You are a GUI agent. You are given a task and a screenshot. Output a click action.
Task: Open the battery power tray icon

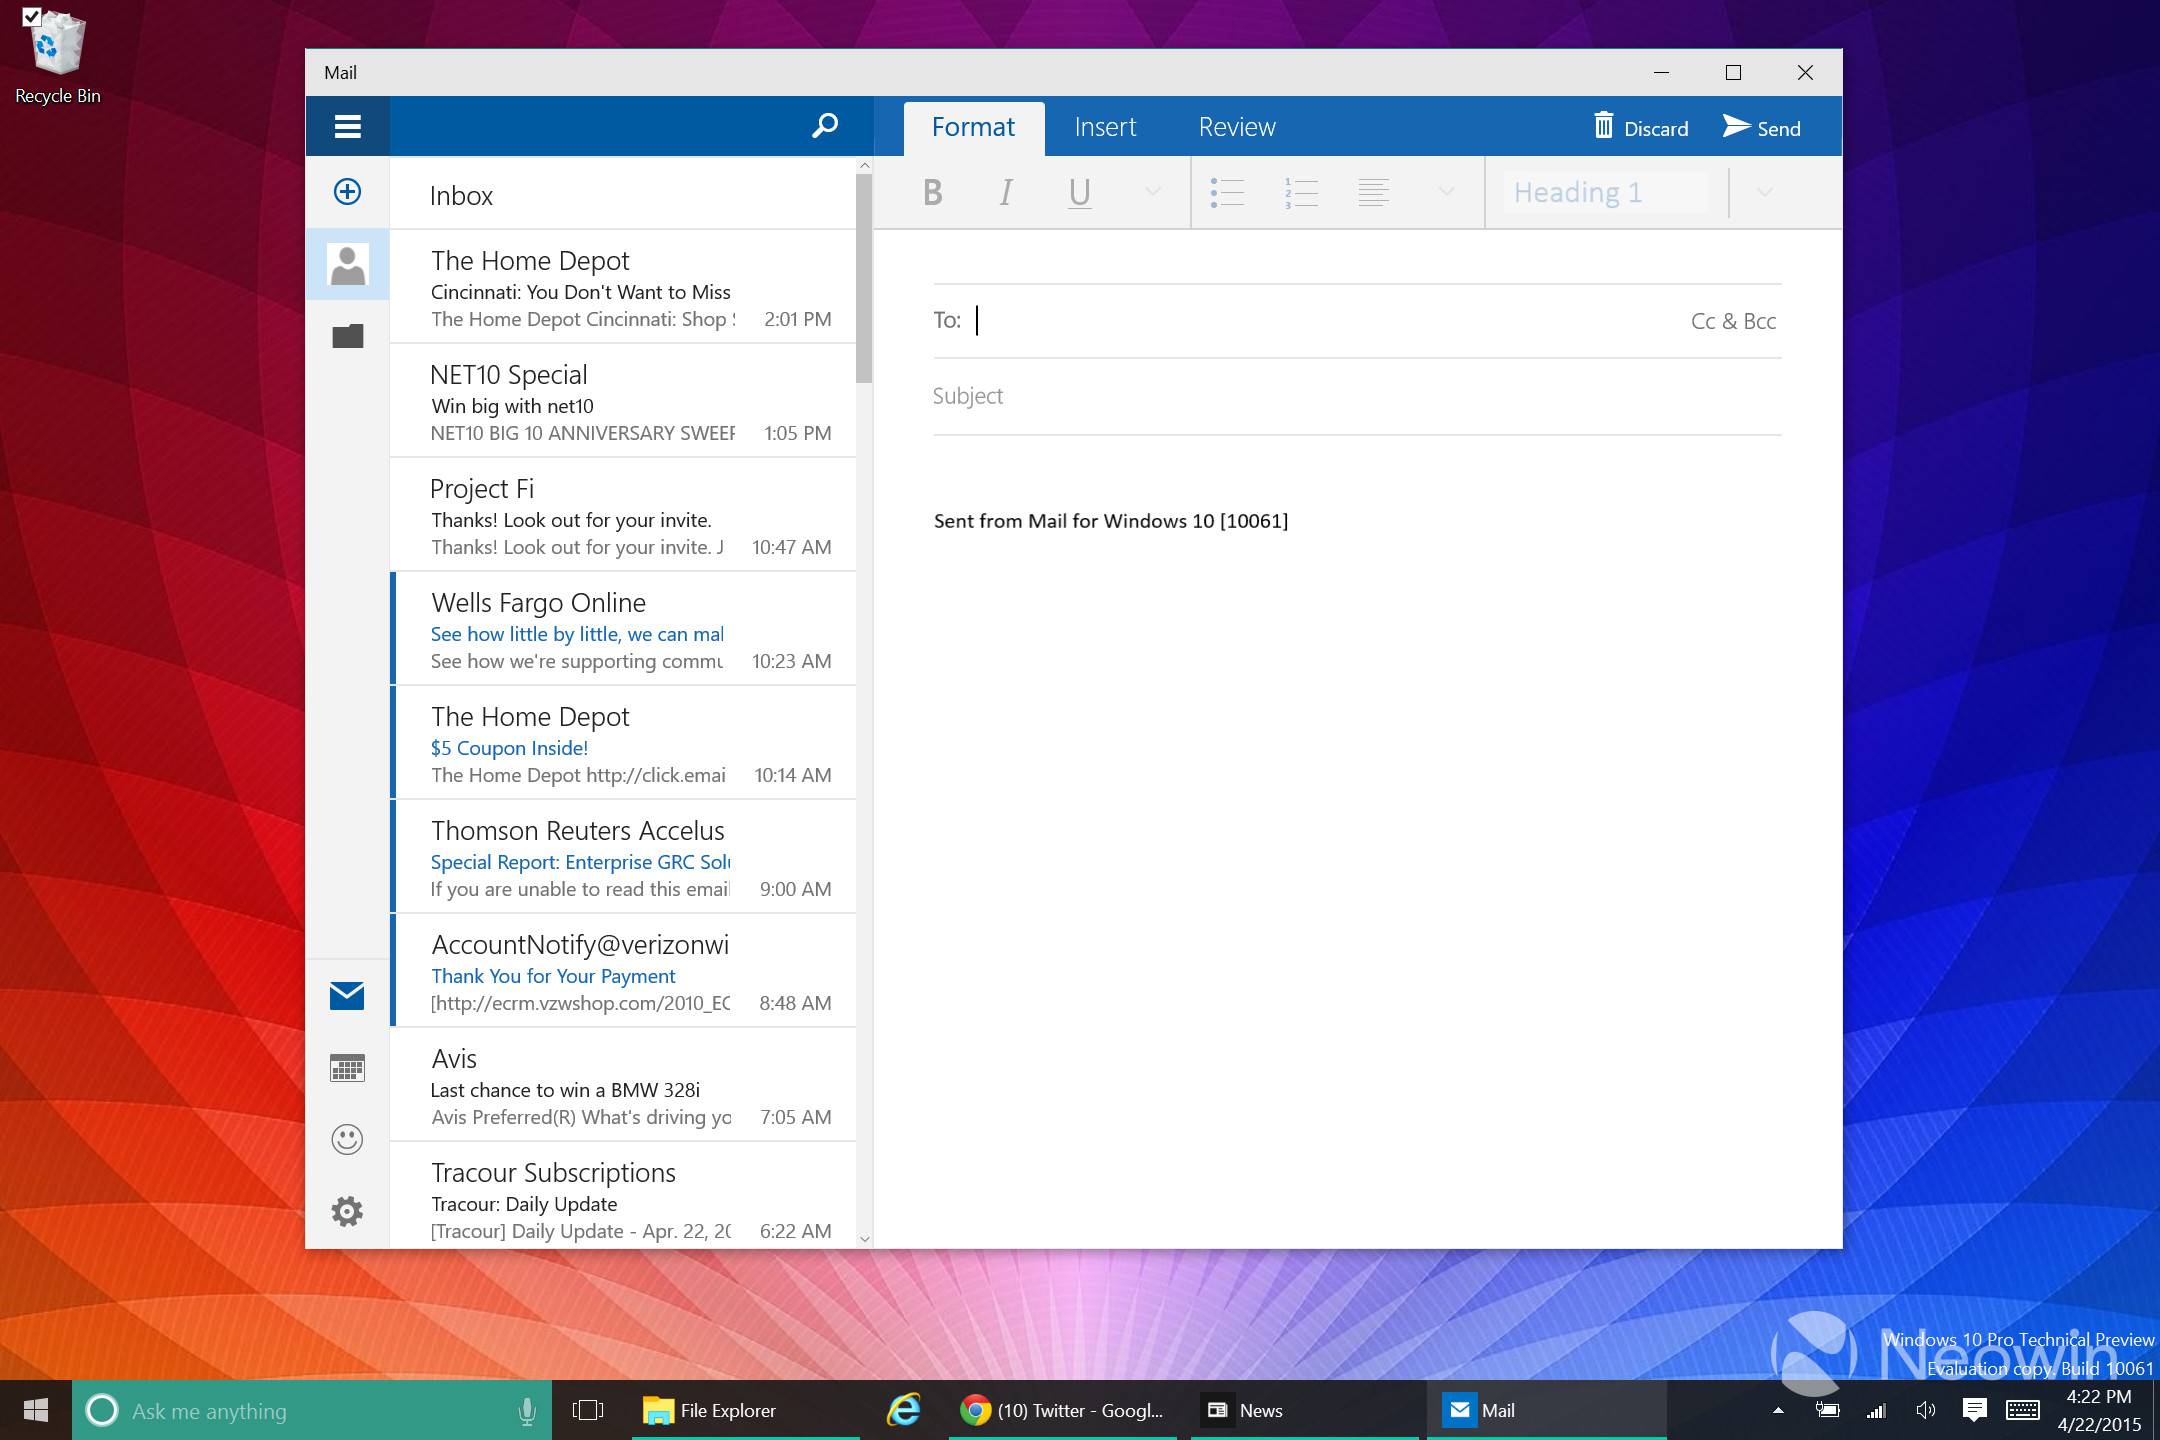tap(1827, 1410)
